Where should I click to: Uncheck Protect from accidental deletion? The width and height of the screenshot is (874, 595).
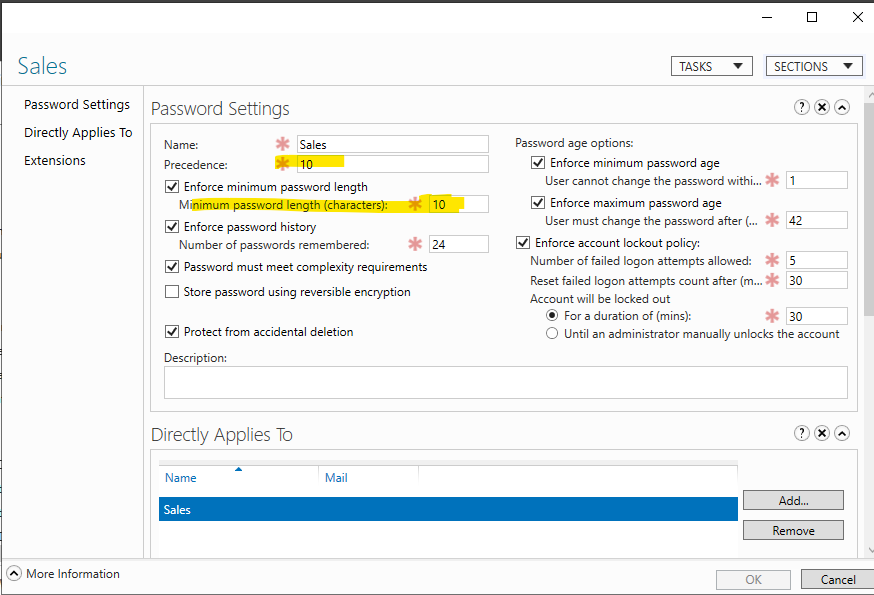click(x=171, y=332)
